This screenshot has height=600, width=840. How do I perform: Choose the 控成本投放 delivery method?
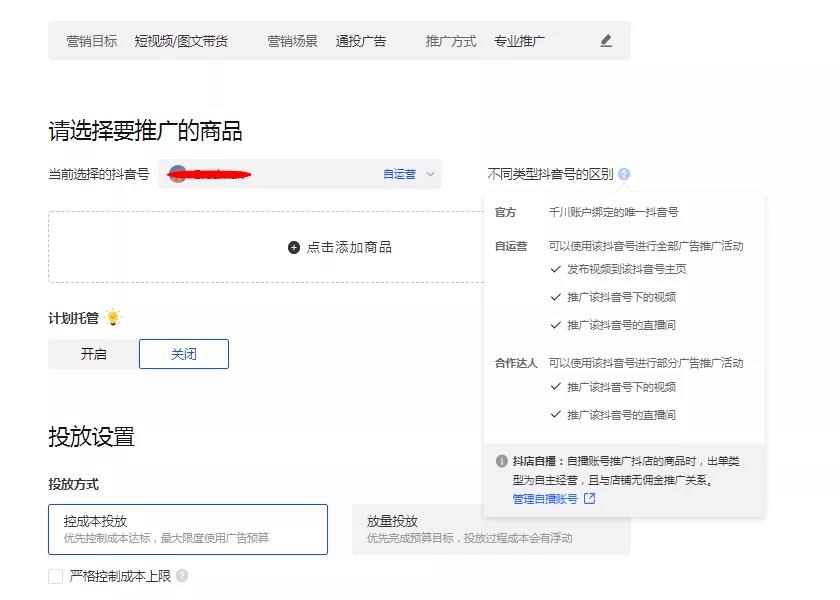click(x=188, y=529)
